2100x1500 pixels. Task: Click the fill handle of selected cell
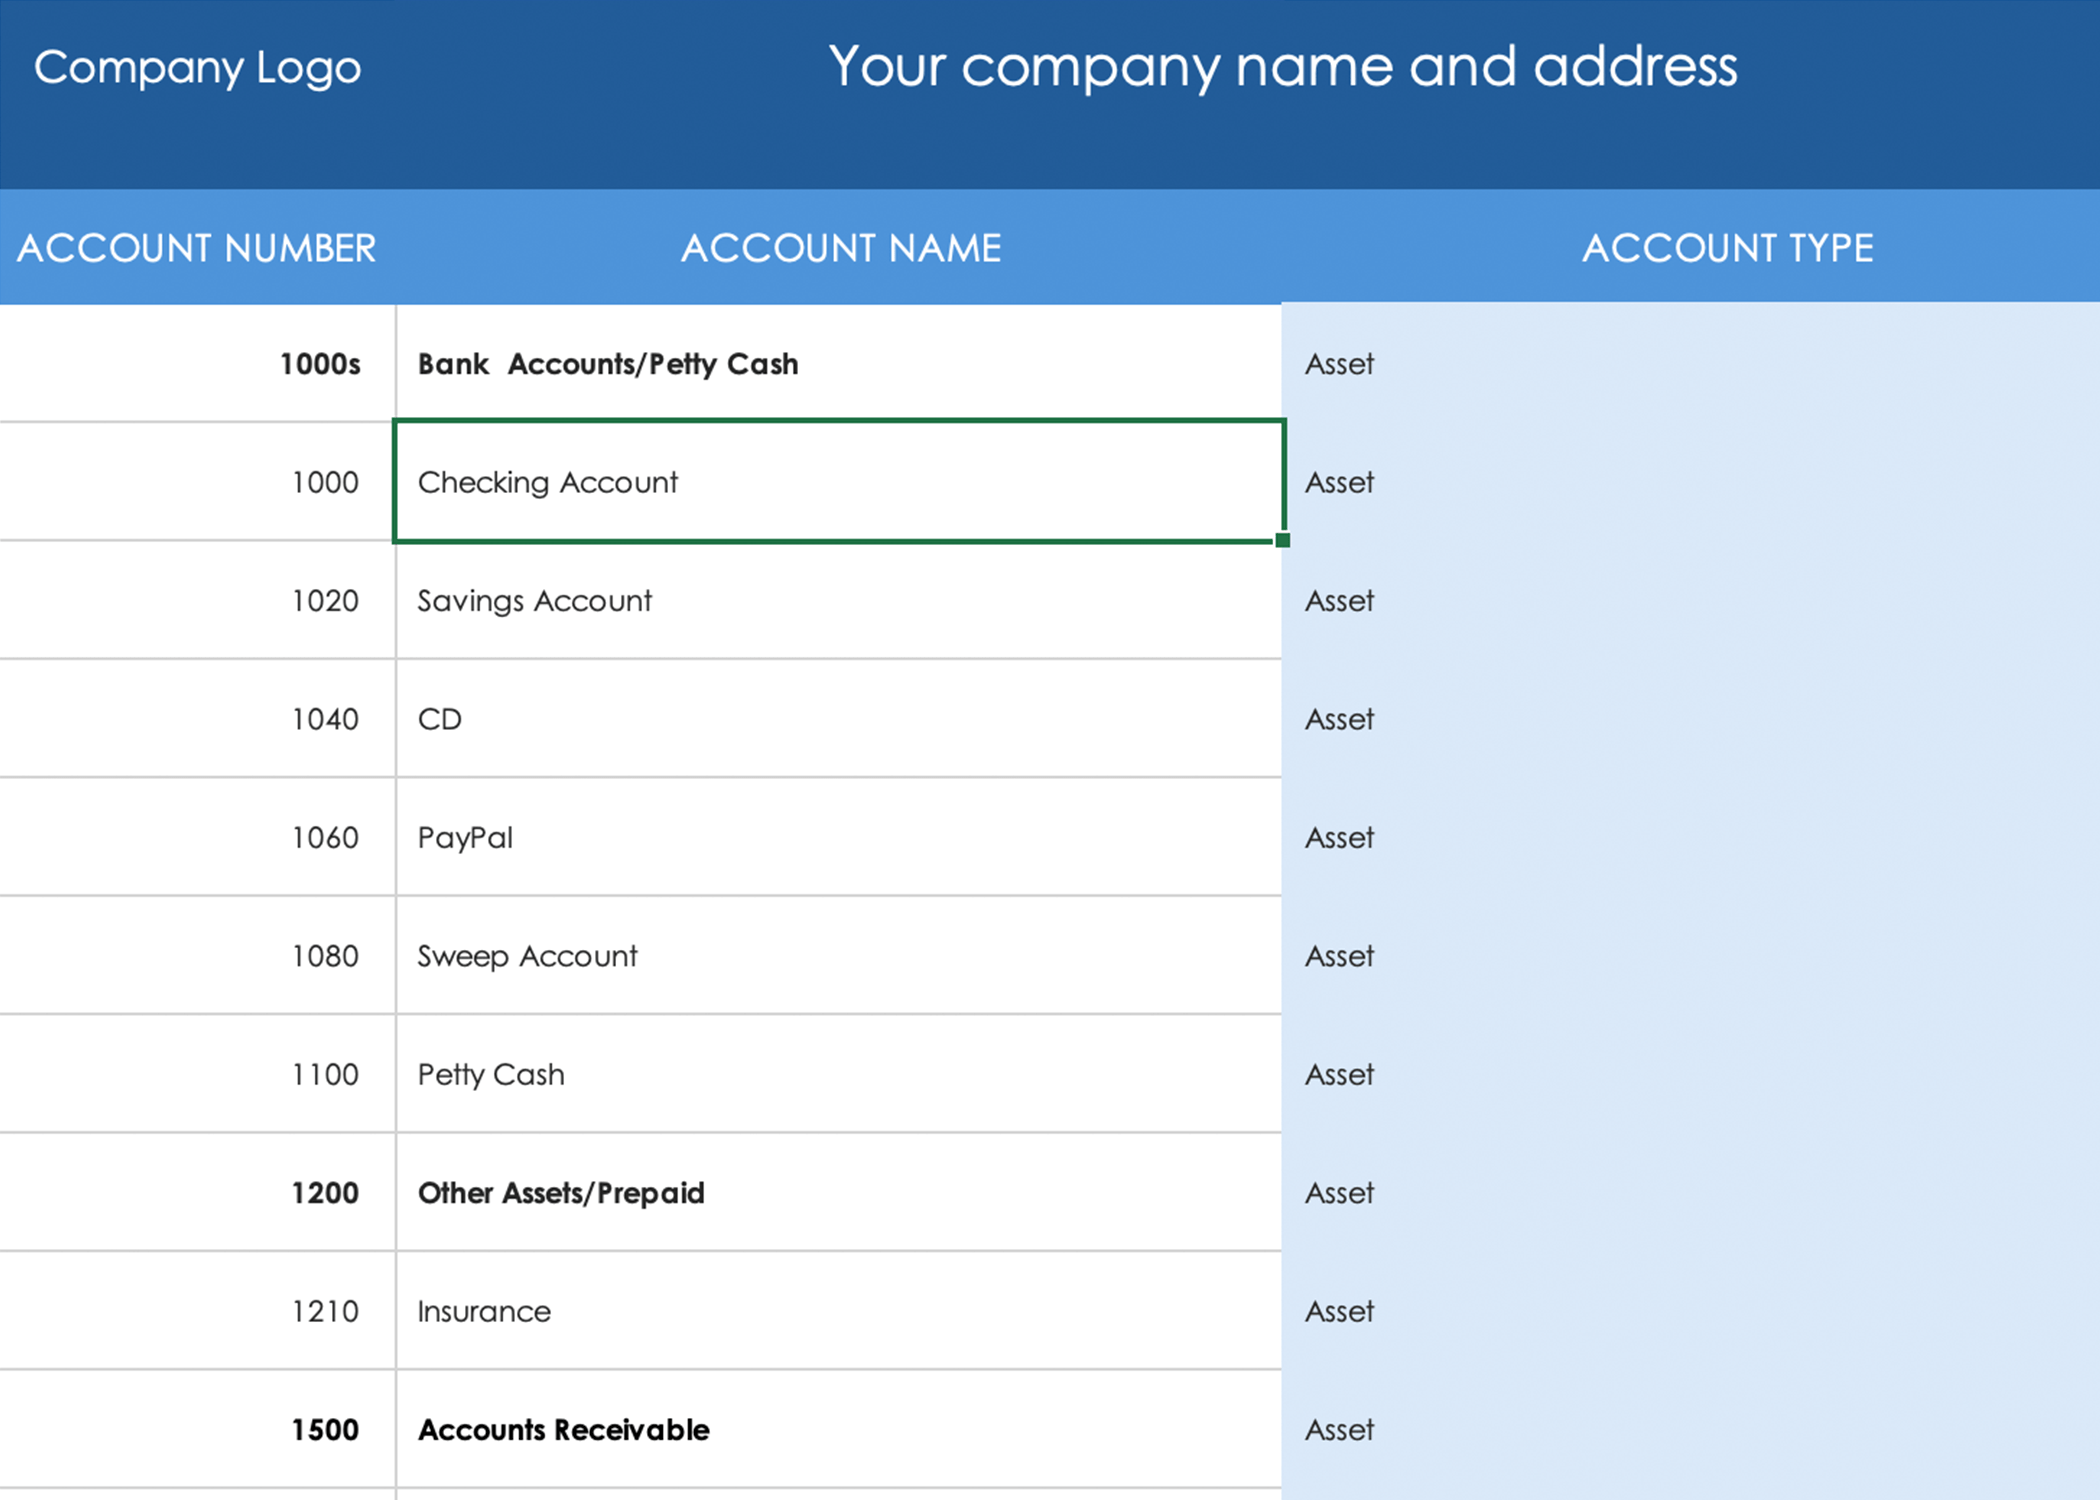1283,540
